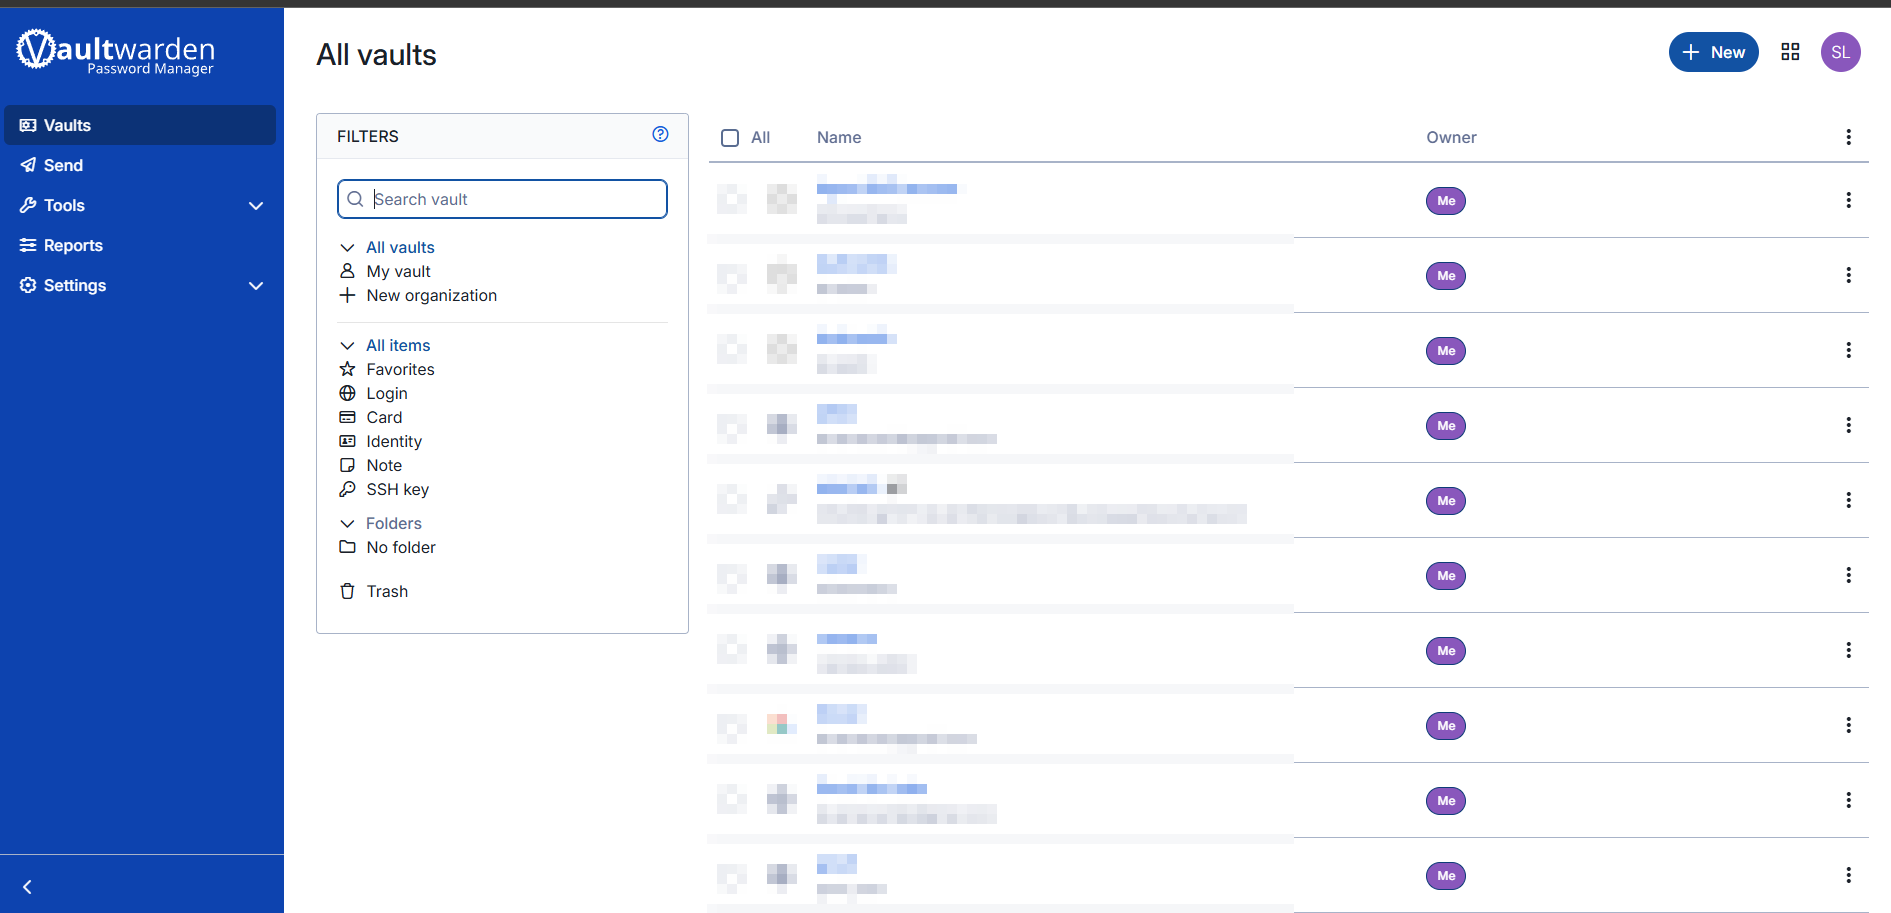
Task: Open the Trash filter
Action: coord(387,591)
